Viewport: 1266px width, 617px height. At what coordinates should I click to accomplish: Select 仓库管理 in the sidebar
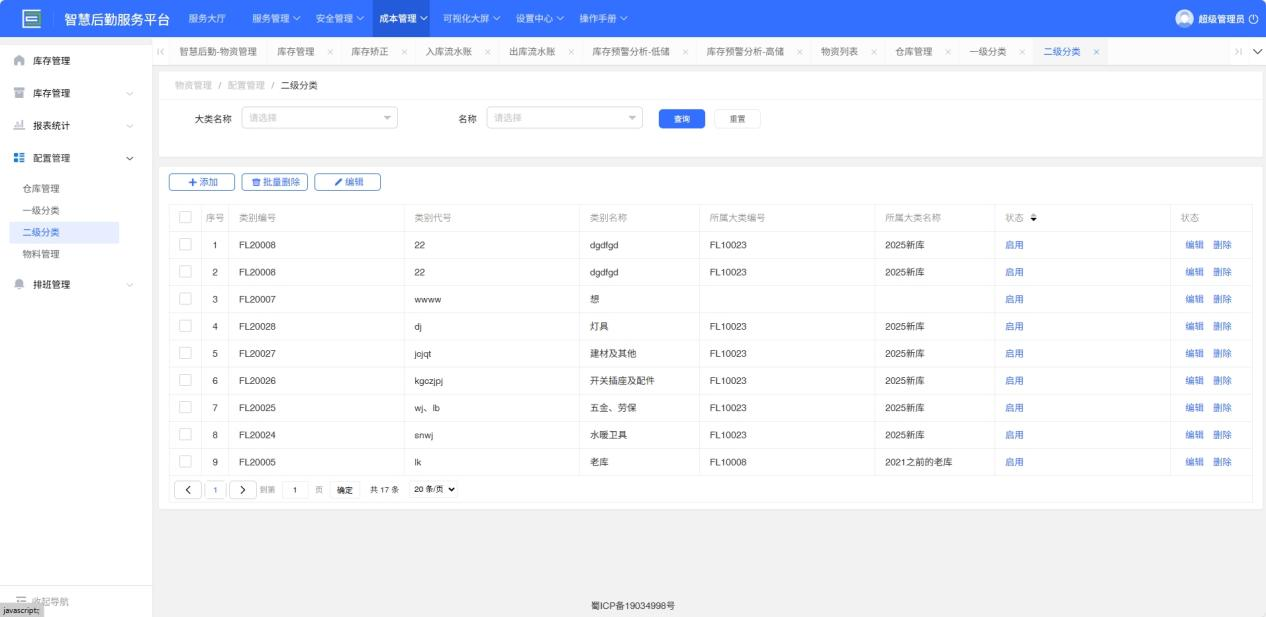coord(41,189)
